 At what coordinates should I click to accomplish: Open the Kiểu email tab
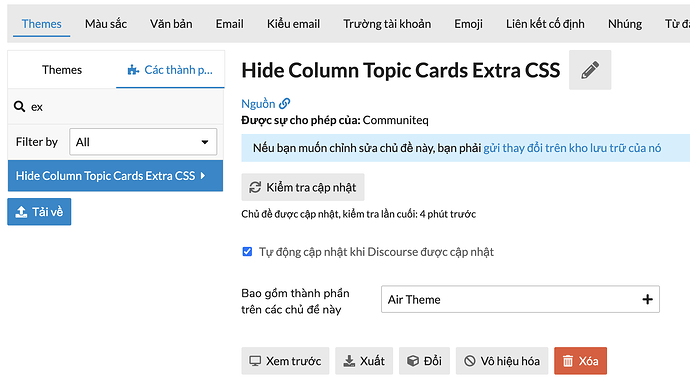click(293, 24)
